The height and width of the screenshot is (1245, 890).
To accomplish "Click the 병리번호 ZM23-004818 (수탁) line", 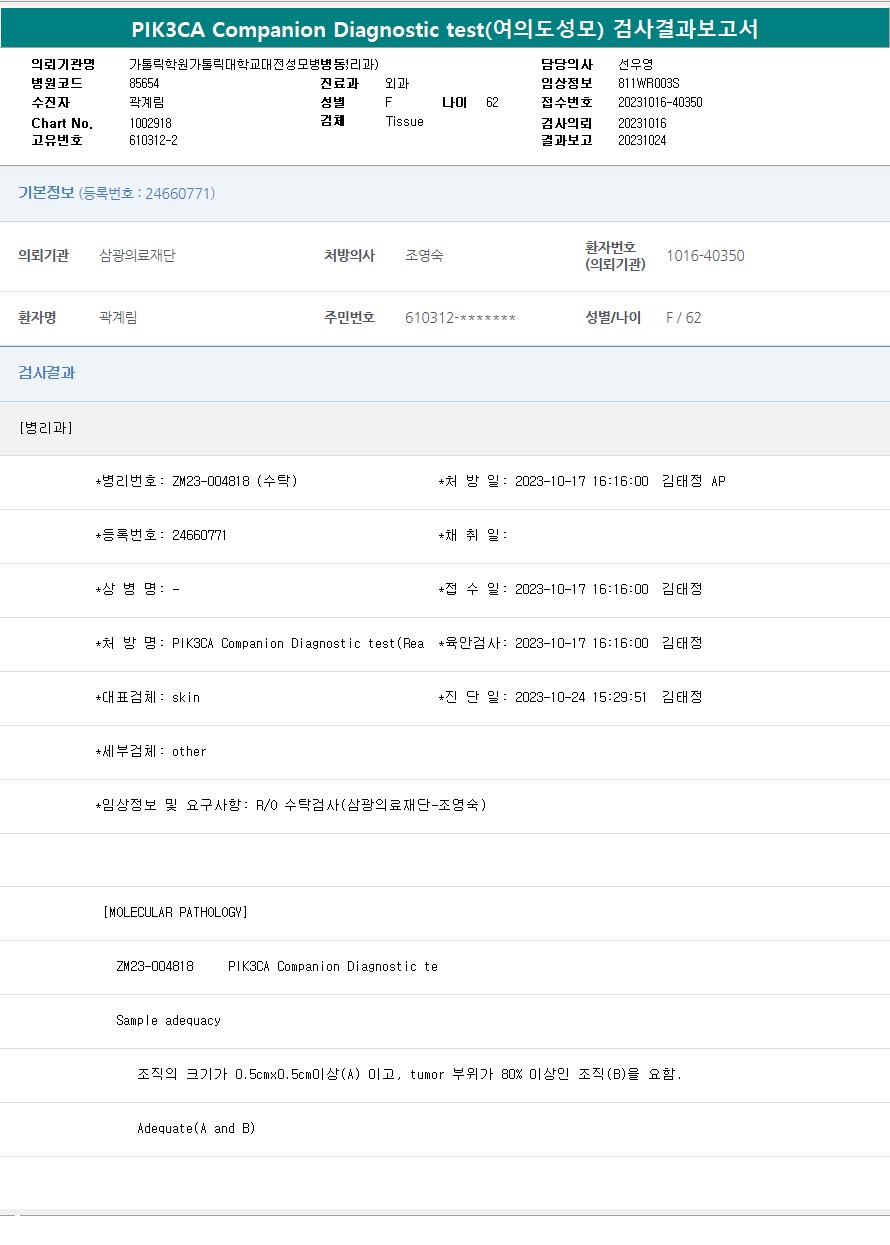I will coord(196,481).
